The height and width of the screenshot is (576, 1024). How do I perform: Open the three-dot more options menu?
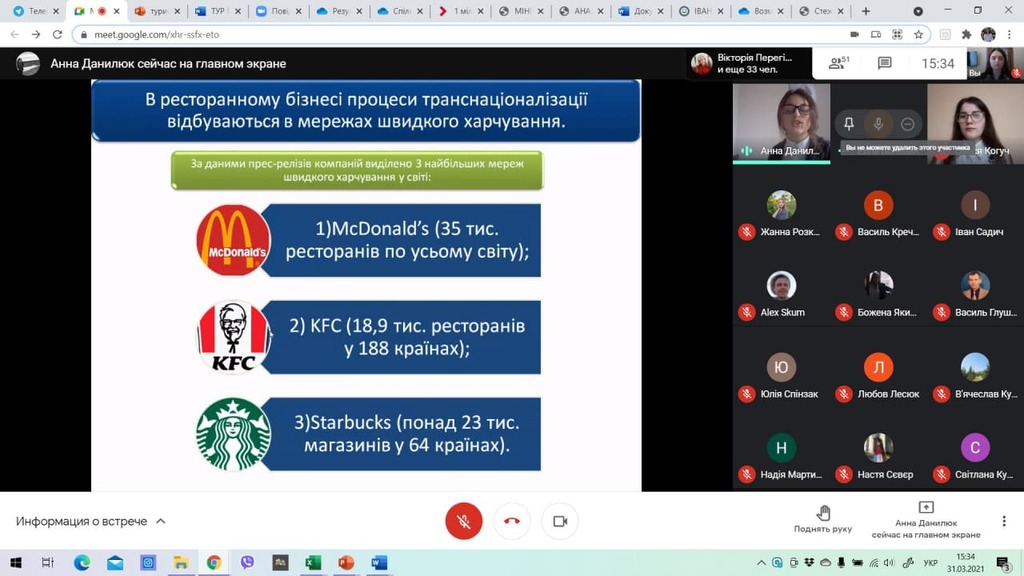[1004, 521]
